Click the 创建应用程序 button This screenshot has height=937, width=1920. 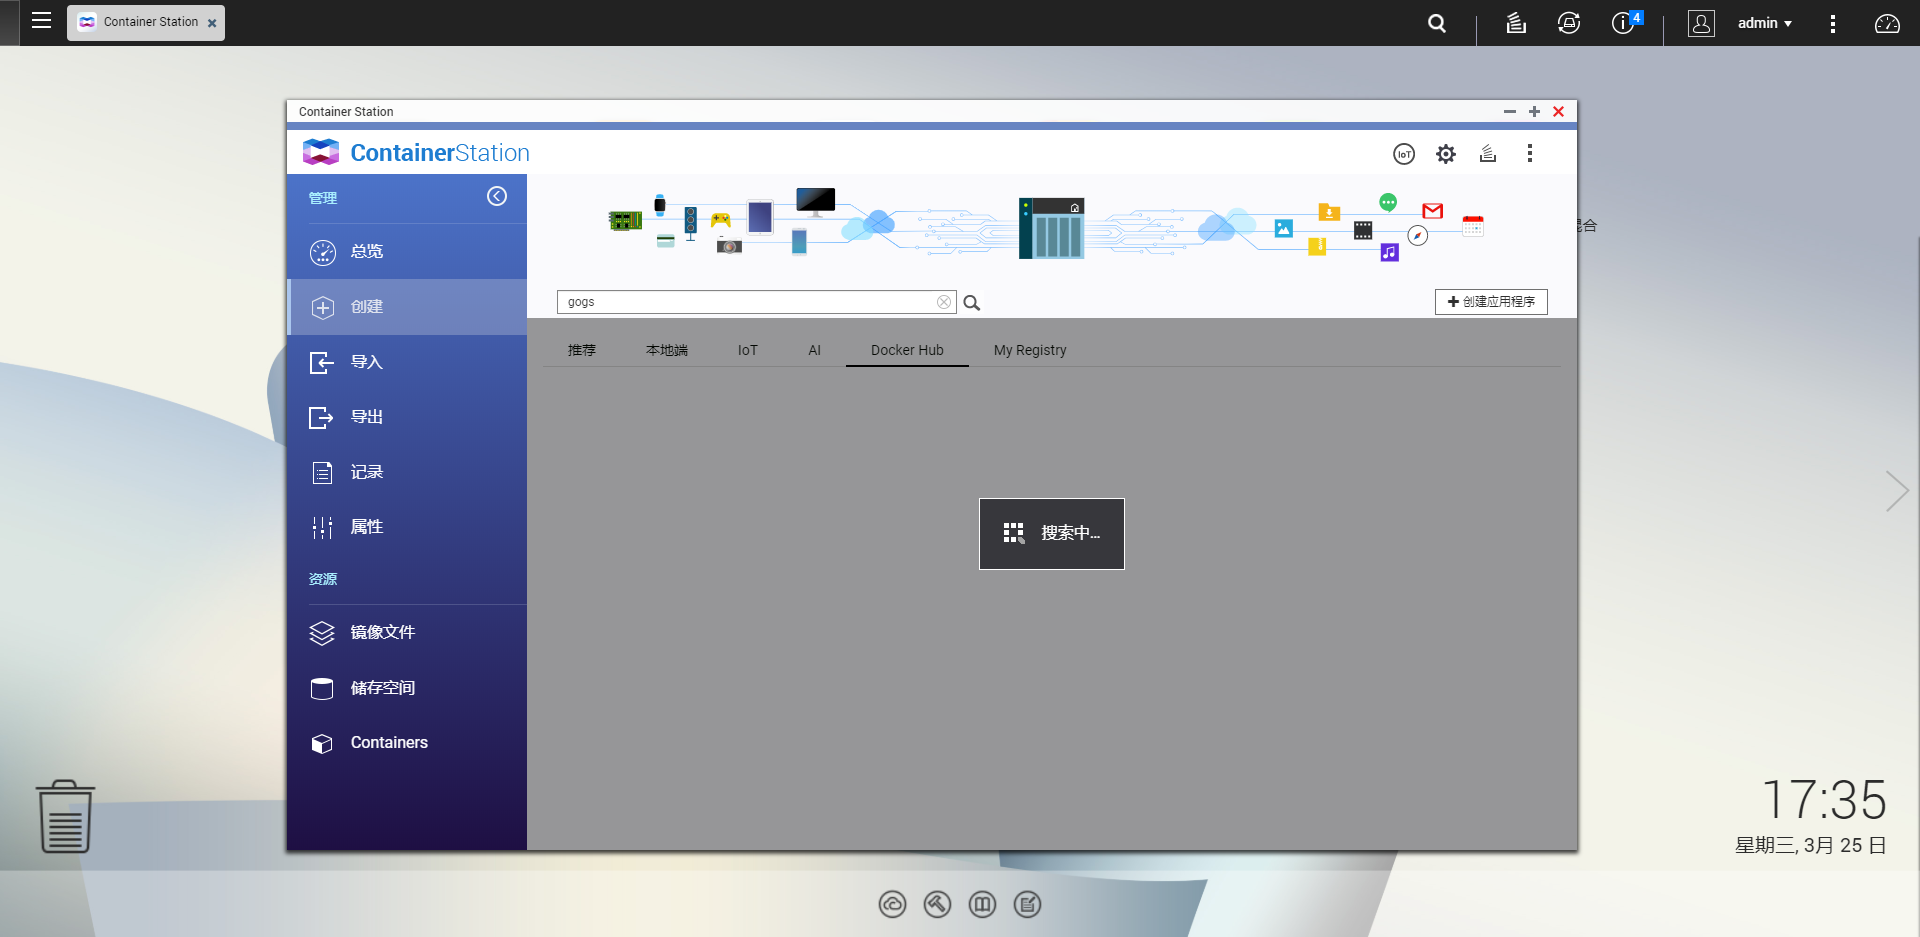[x=1491, y=301]
